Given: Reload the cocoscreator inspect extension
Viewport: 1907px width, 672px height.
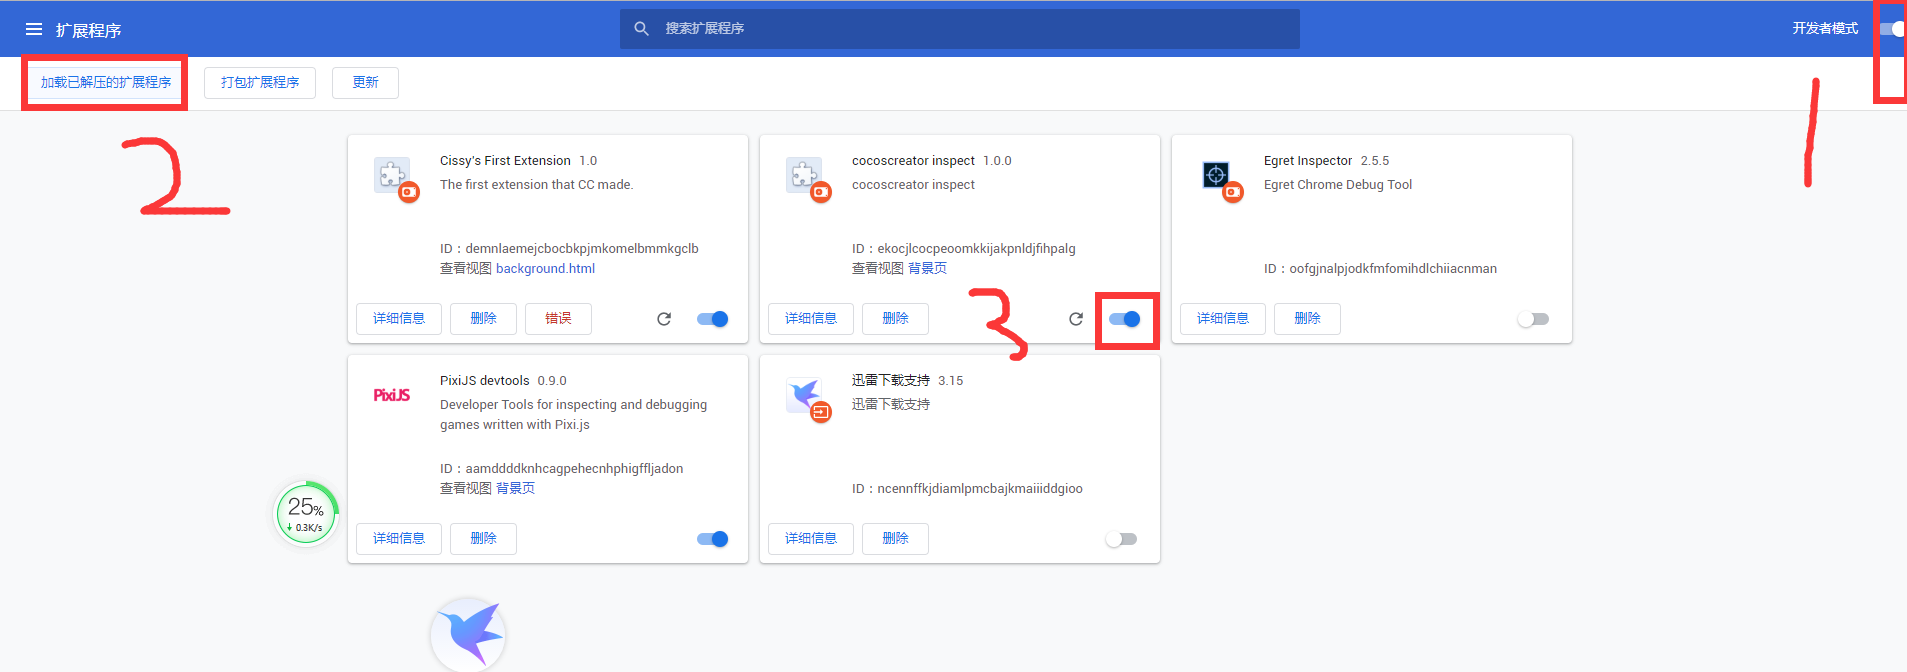Looking at the screenshot, I should 1076,319.
